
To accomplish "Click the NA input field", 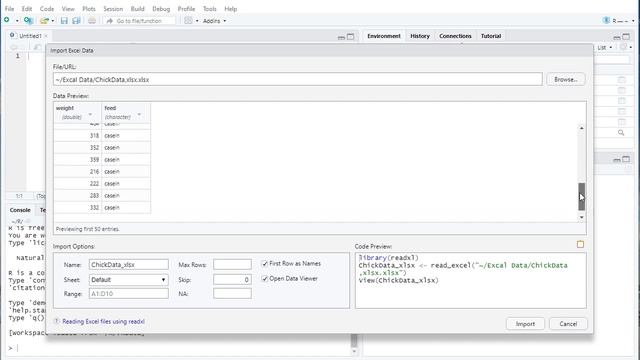I will click(x=232, y=293).
